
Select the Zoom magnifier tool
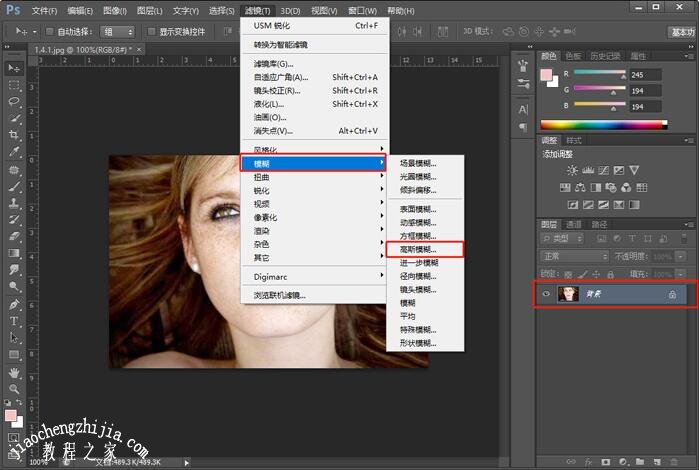[15, 388]
